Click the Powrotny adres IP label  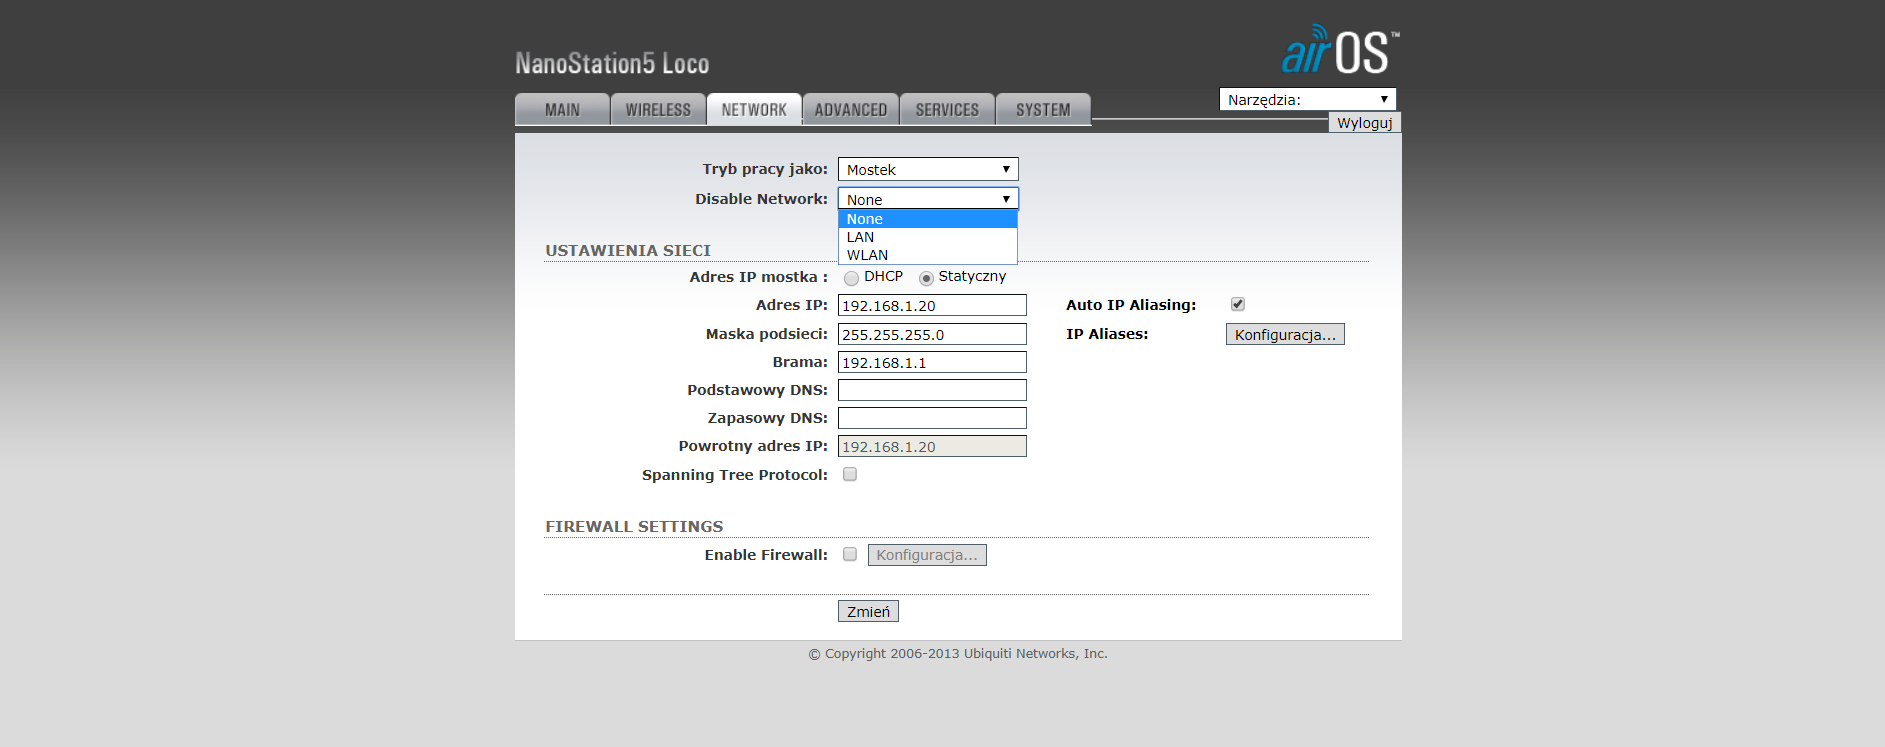point(754,446)
